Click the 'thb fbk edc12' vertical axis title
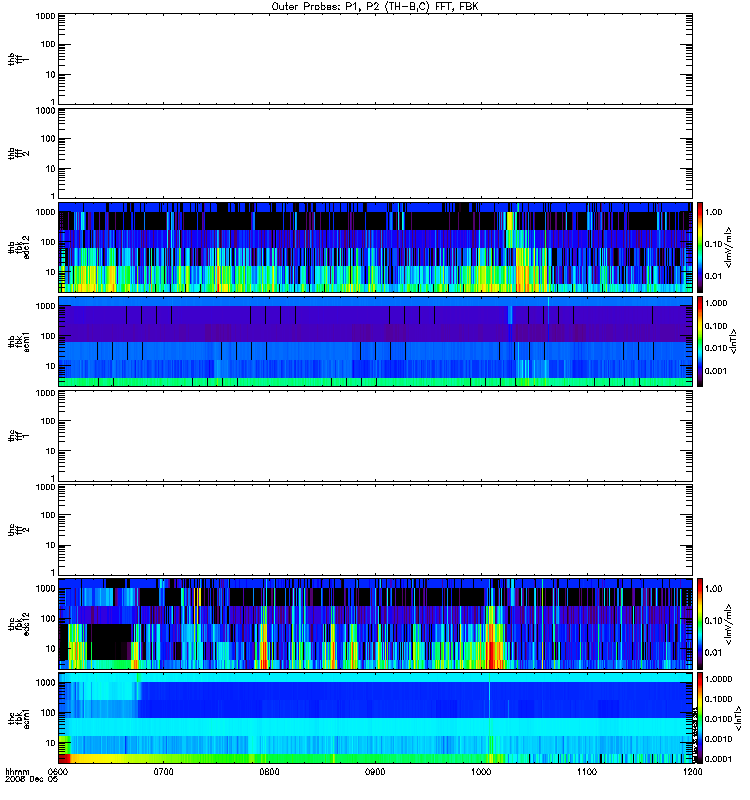The height and width of the screenshot is (800, 750). 19,247
